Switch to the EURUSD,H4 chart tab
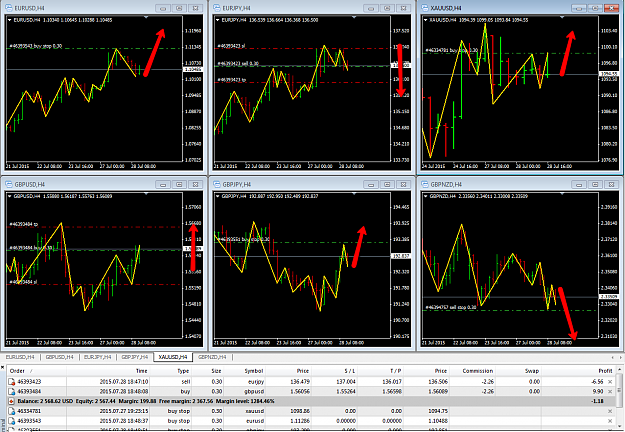Screen dimensions: 625x432 20,357
